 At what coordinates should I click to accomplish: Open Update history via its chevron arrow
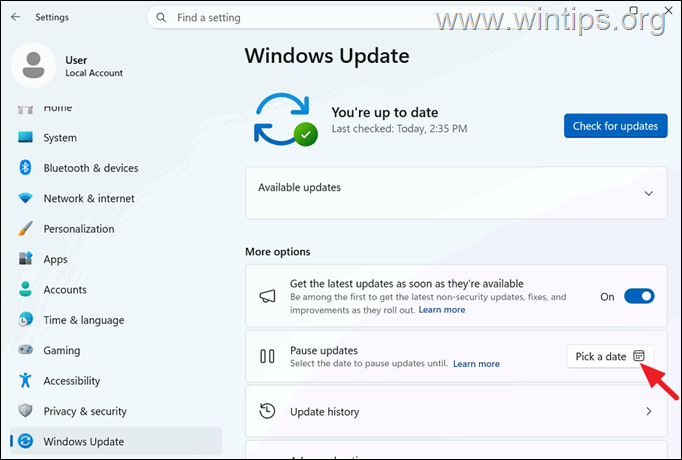tap(649, 411)
